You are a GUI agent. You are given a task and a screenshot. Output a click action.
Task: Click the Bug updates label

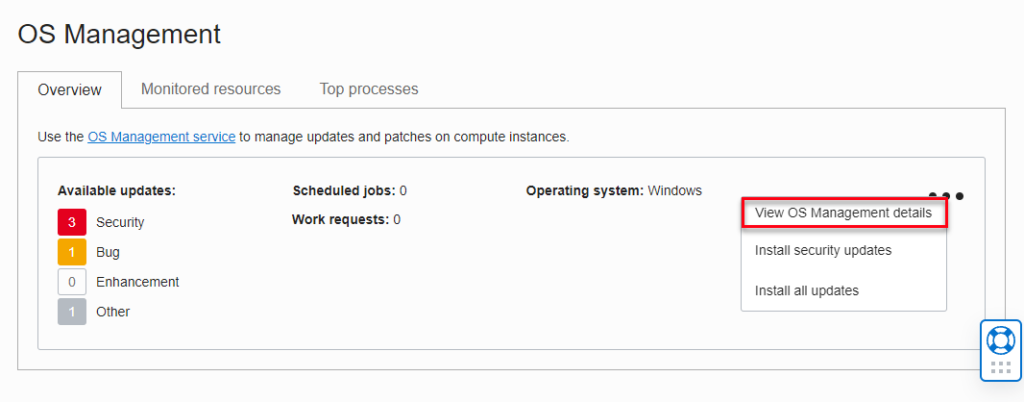[x=108, y=253]
